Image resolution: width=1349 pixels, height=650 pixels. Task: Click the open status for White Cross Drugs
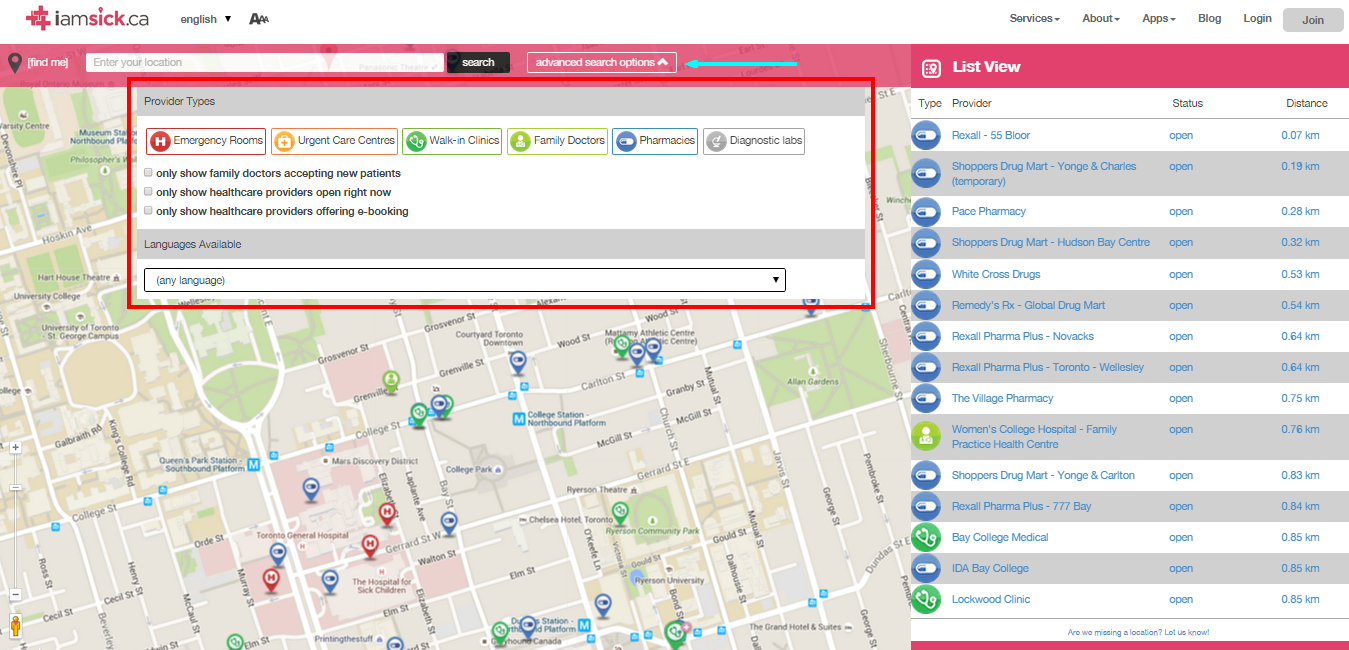pyautogui.click(x=1181, y=274)
